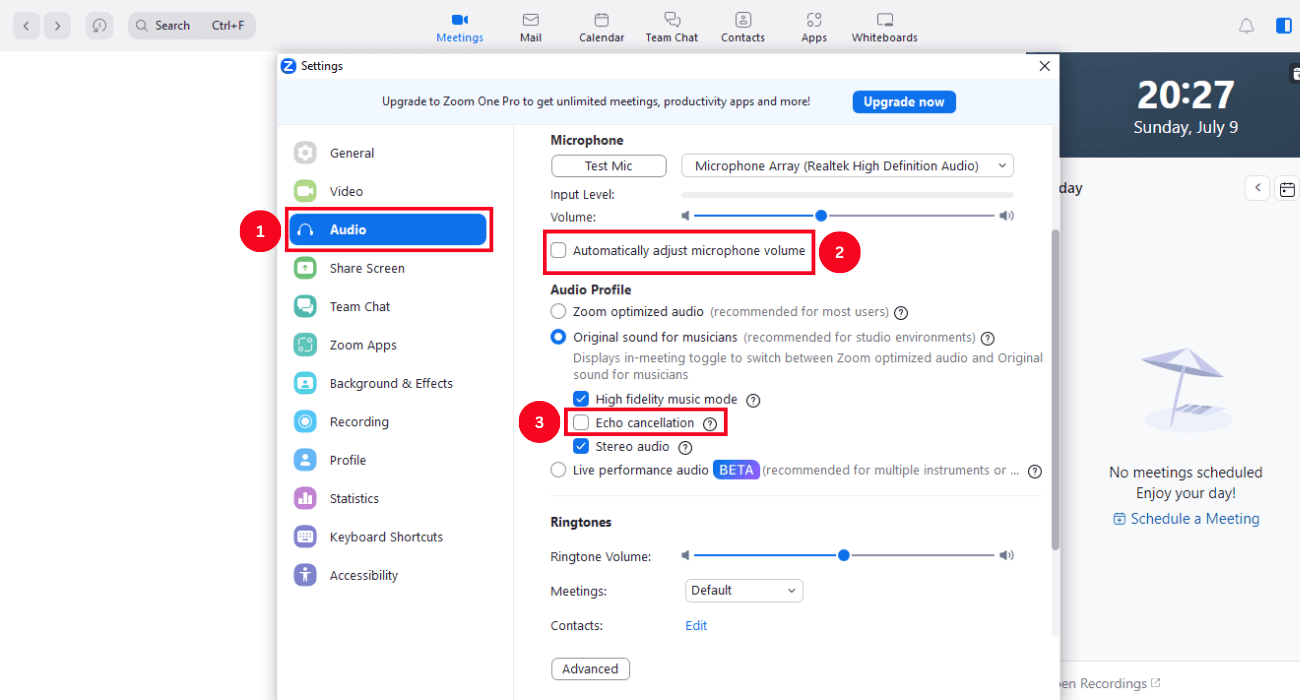
Task: Open help for Echo cancellation
Action: tap(710, 424)
